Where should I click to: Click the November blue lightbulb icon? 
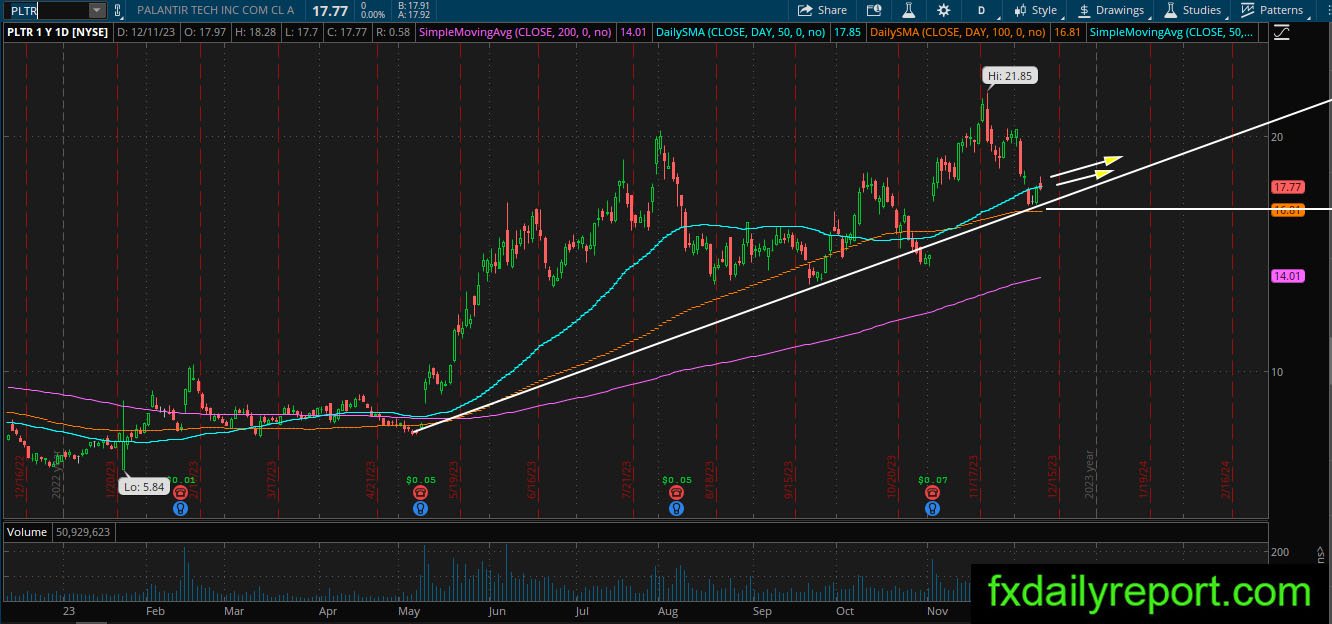[x=932, y=508]
